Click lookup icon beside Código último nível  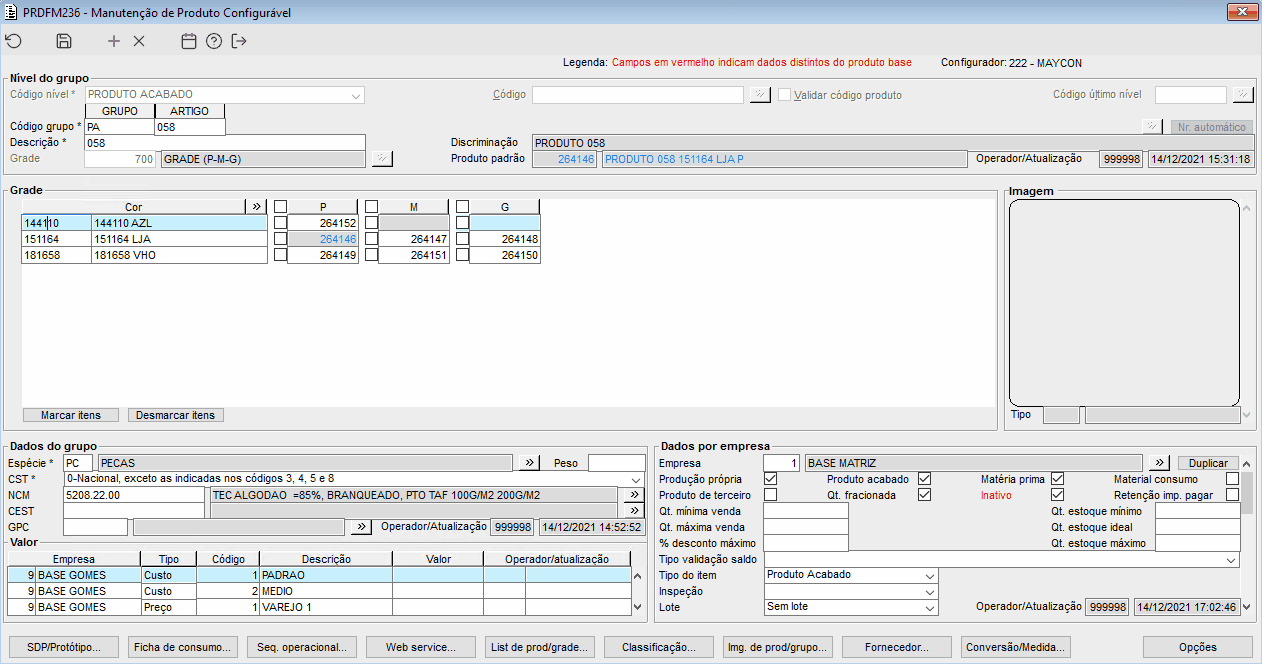point(1243,95)
